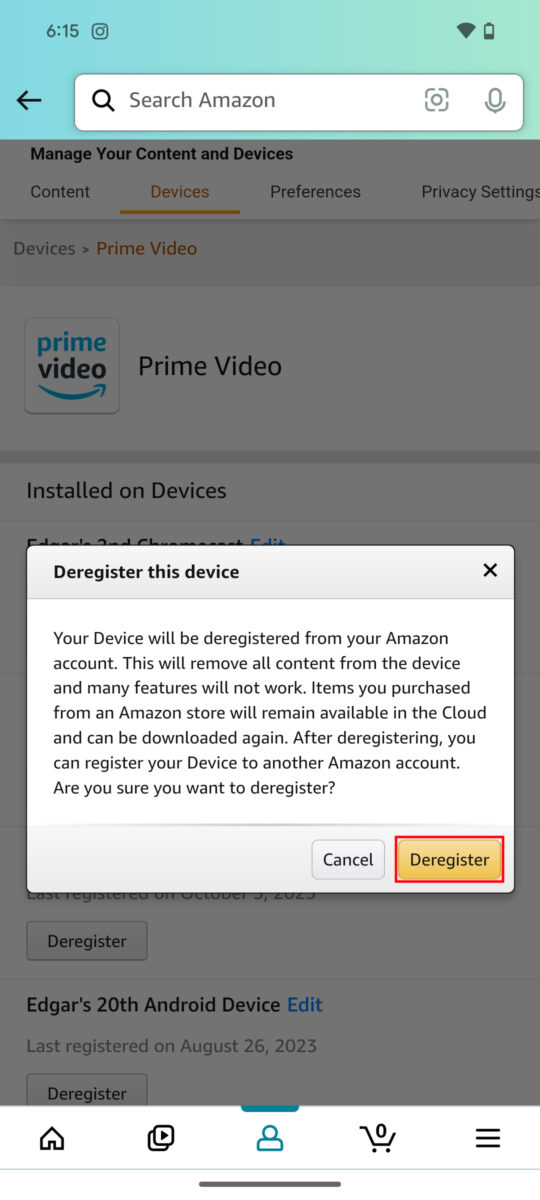This screenshot has height=1200, width=540.
Task: Select the Devices tab
Action: (x=180, y=192)
